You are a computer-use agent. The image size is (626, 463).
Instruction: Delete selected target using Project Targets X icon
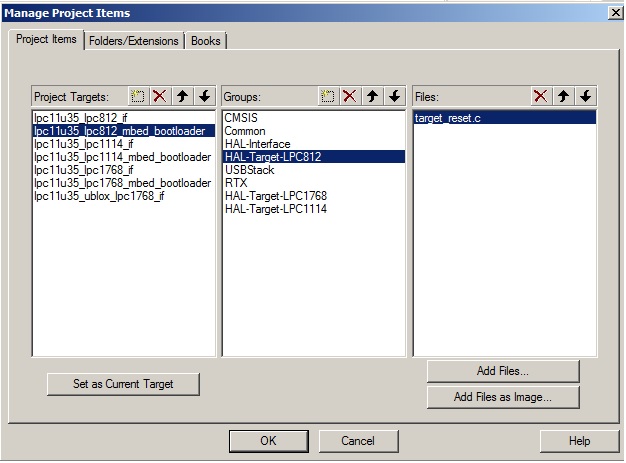click(160, 96)
